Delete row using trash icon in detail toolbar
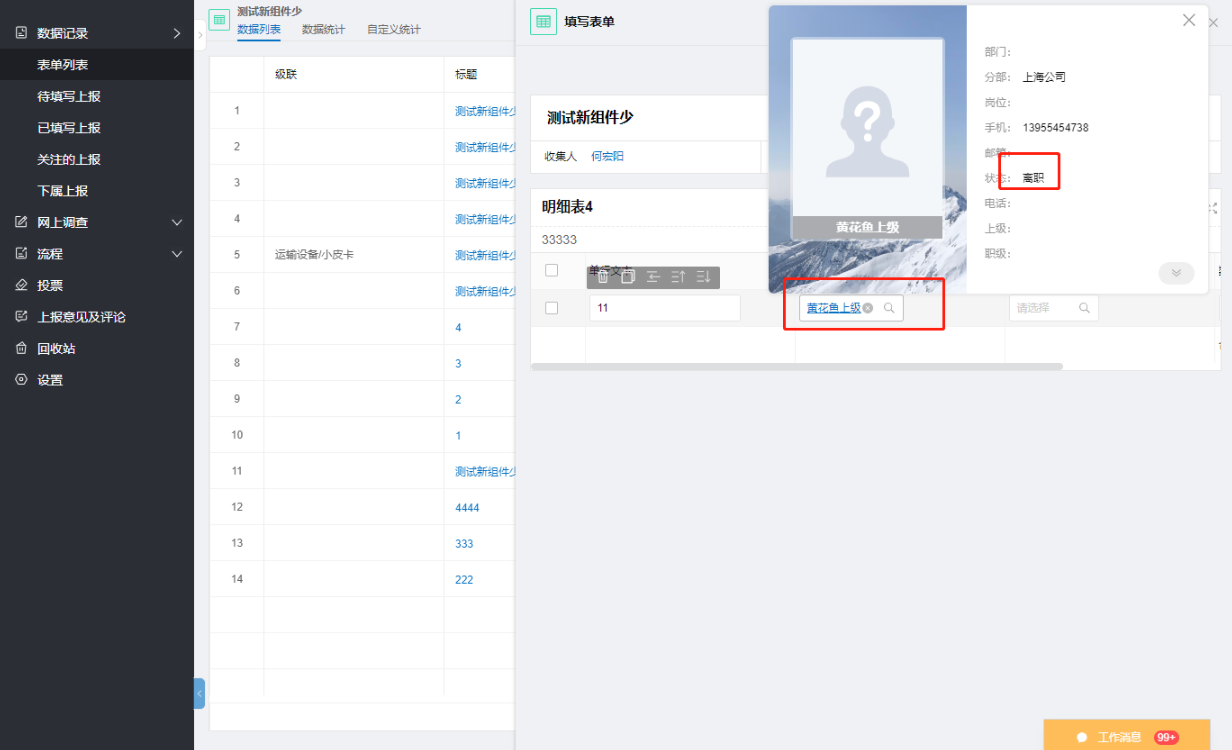Viewport: 1232px width, 750px height. 603,277
